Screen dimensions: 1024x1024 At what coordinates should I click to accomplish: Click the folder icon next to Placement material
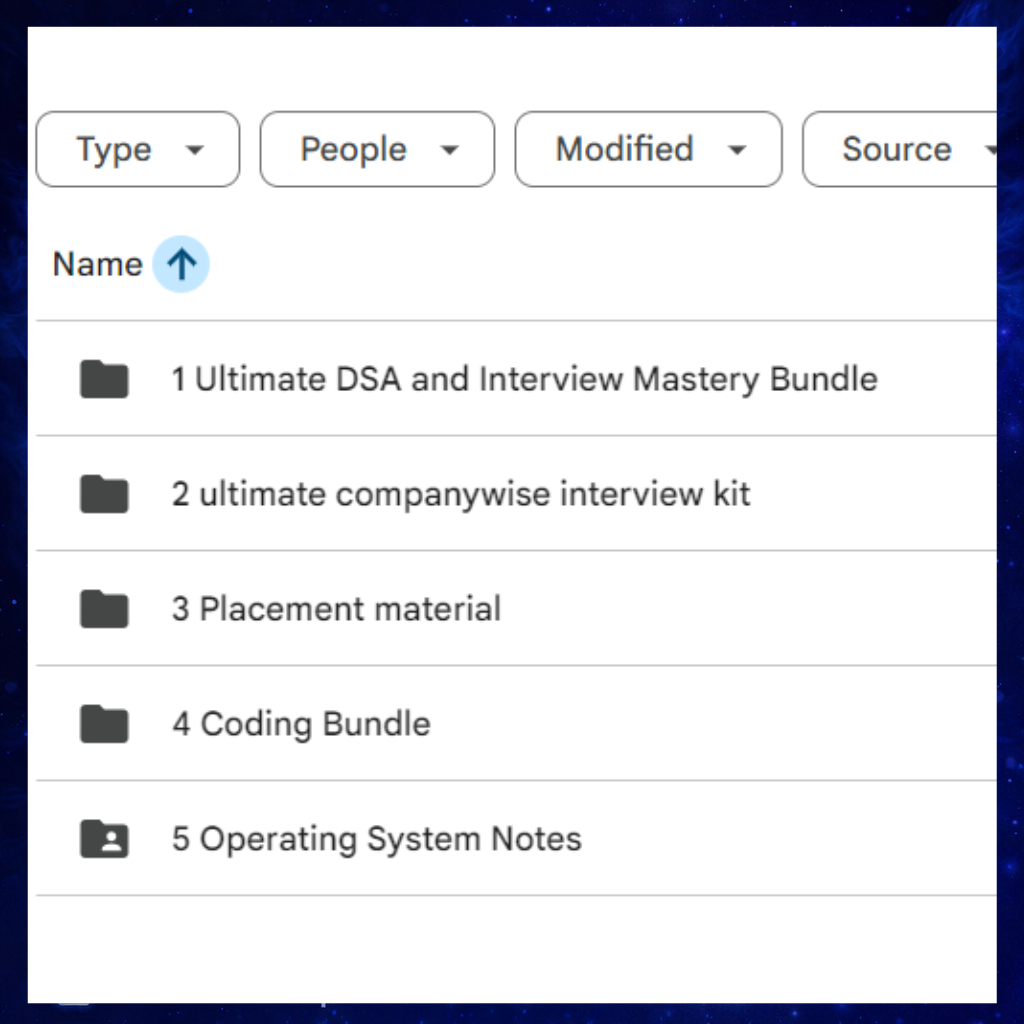coord(104,609)
